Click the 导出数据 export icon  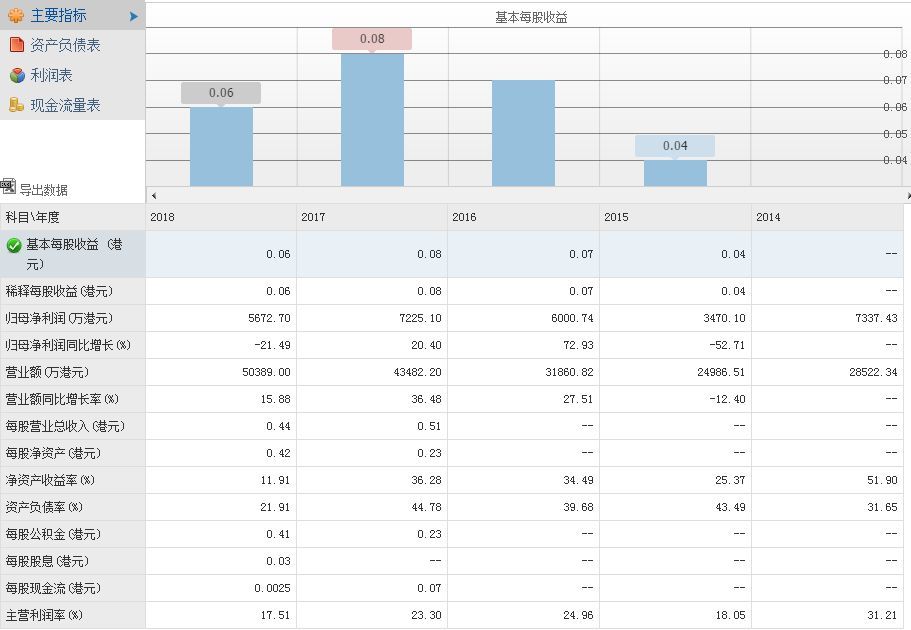[x=9, y=187]
